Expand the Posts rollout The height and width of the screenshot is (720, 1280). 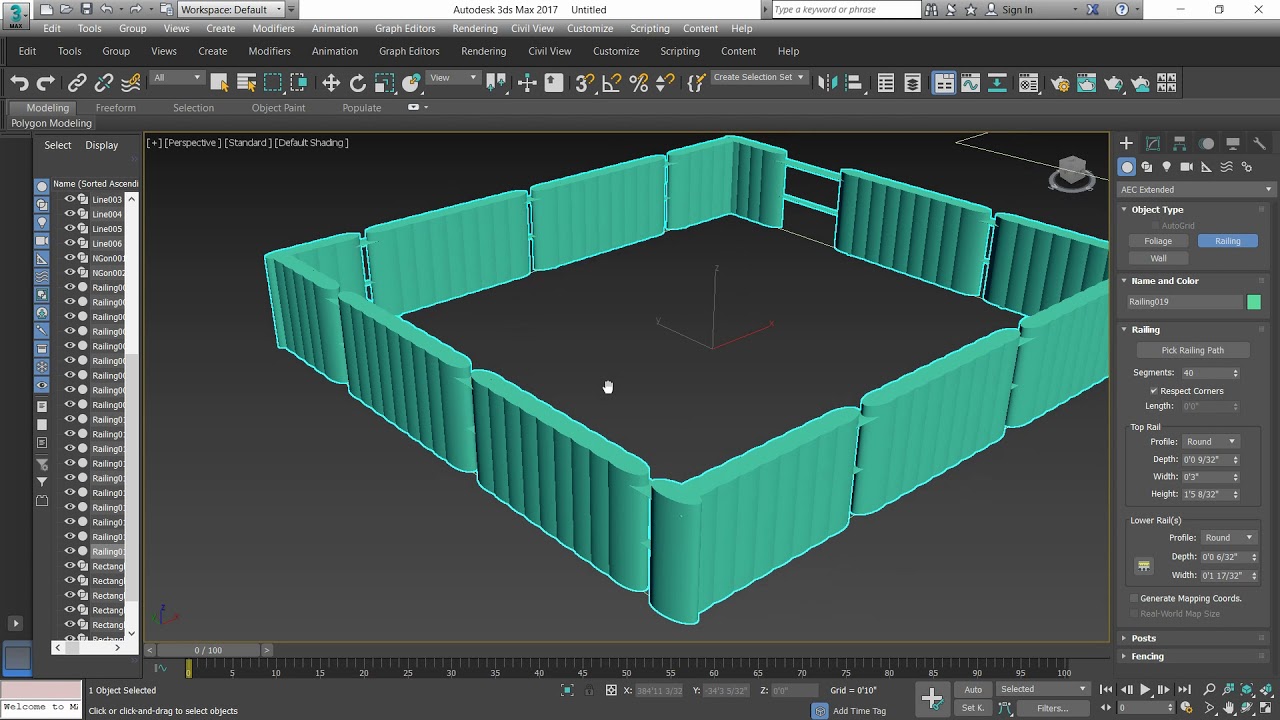1143,638
